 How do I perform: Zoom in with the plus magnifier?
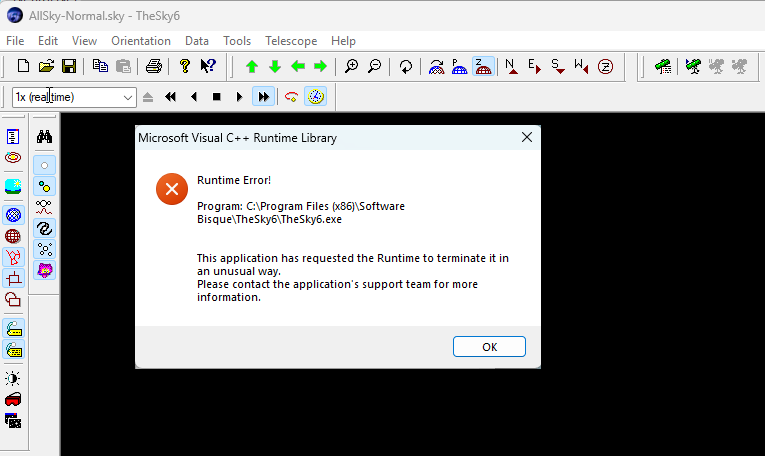[351, 66]
